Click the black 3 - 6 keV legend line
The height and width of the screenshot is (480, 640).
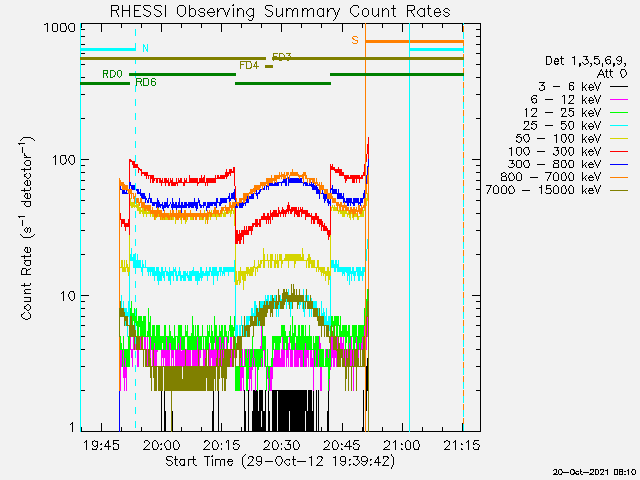pyautogui.click(x=619, y=87)
